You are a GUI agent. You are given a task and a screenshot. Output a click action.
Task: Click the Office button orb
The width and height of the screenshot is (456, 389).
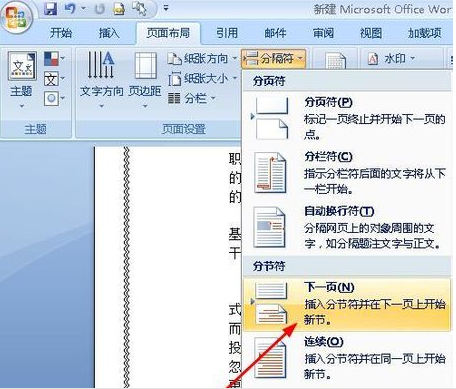[17, 17]
